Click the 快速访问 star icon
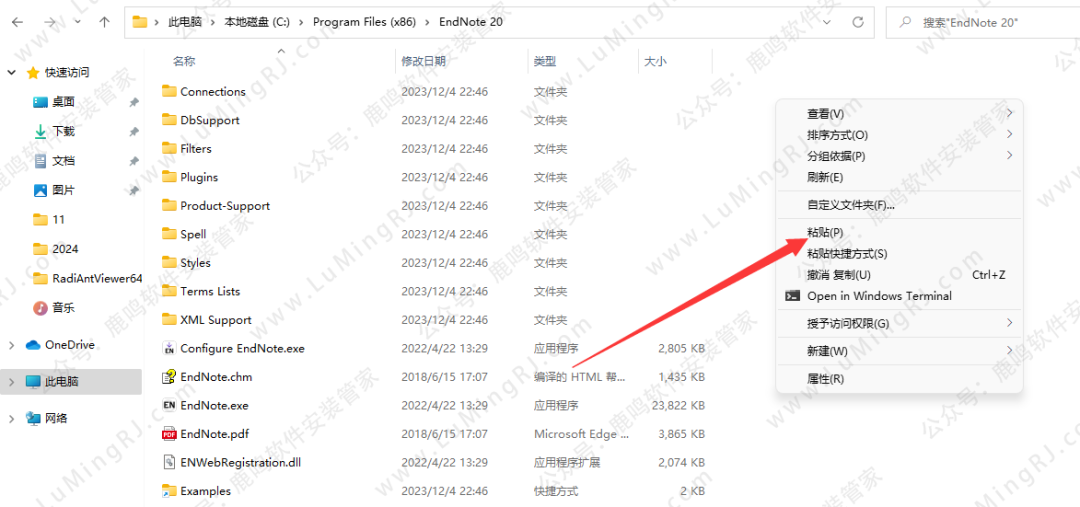 click(x=32, y=72)
